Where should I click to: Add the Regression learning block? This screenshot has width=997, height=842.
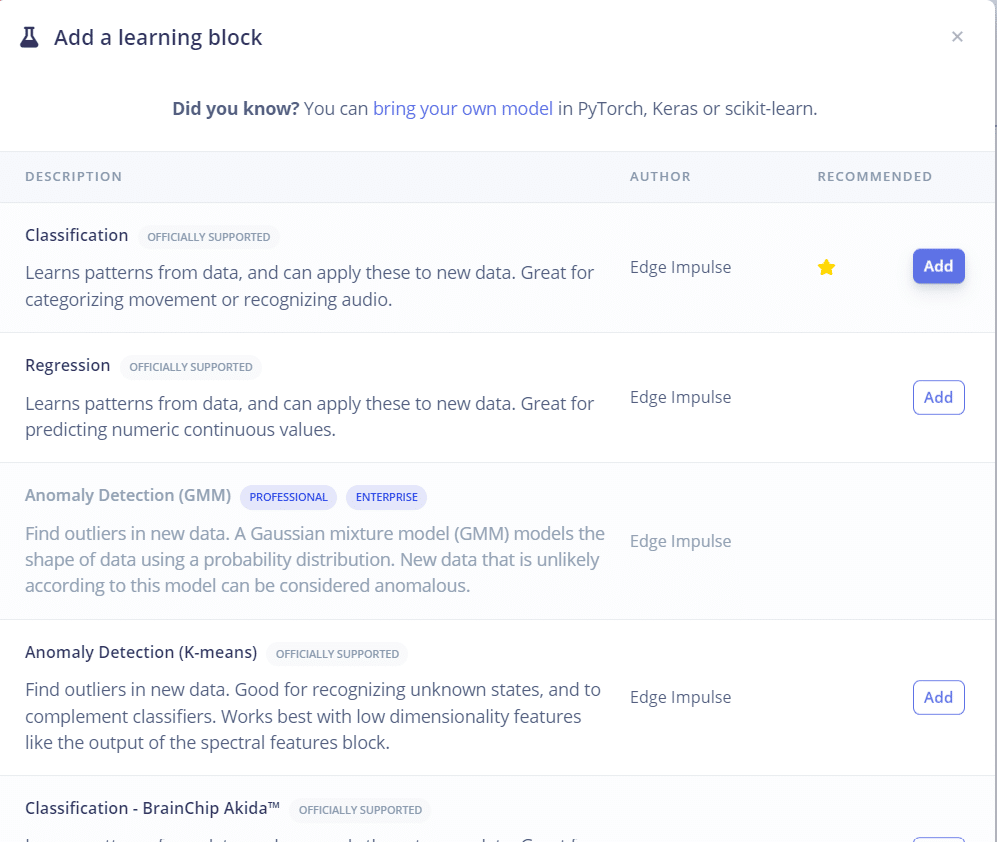(x=938, y=397)
